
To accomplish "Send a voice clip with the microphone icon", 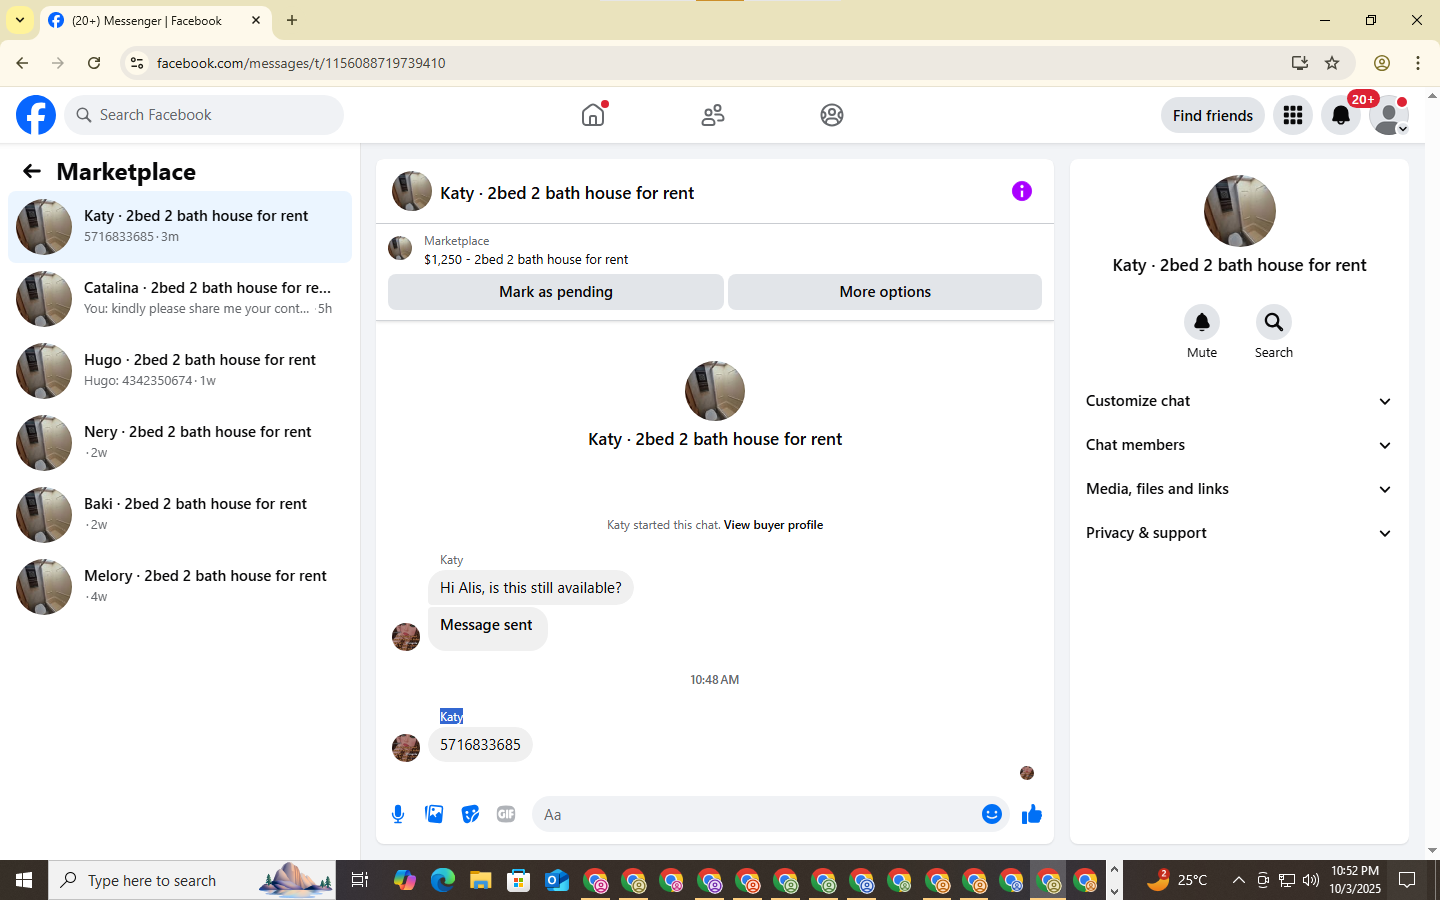I will point(398,814).
